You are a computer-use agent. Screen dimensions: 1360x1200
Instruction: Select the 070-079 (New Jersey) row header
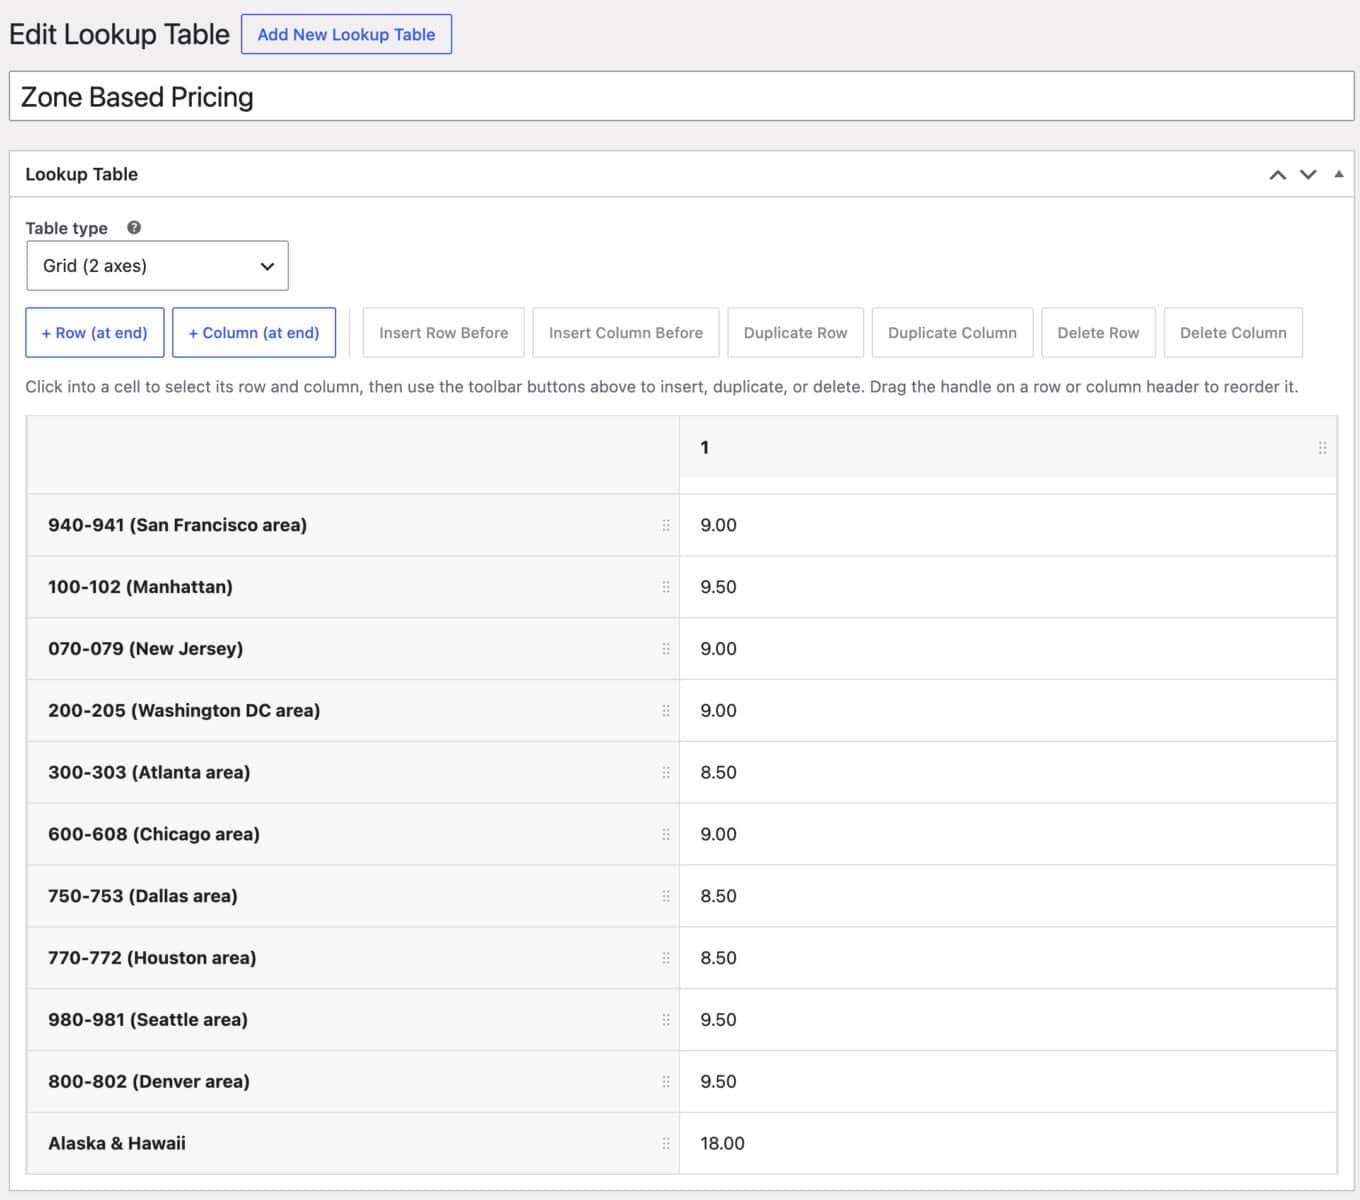353,649
